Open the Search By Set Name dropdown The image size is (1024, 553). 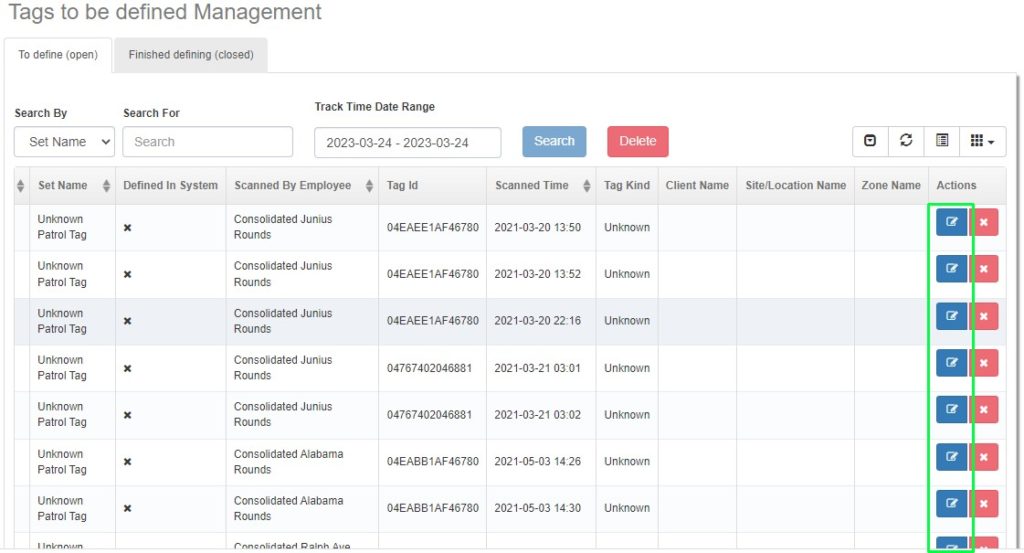click(x=65, y=142)
